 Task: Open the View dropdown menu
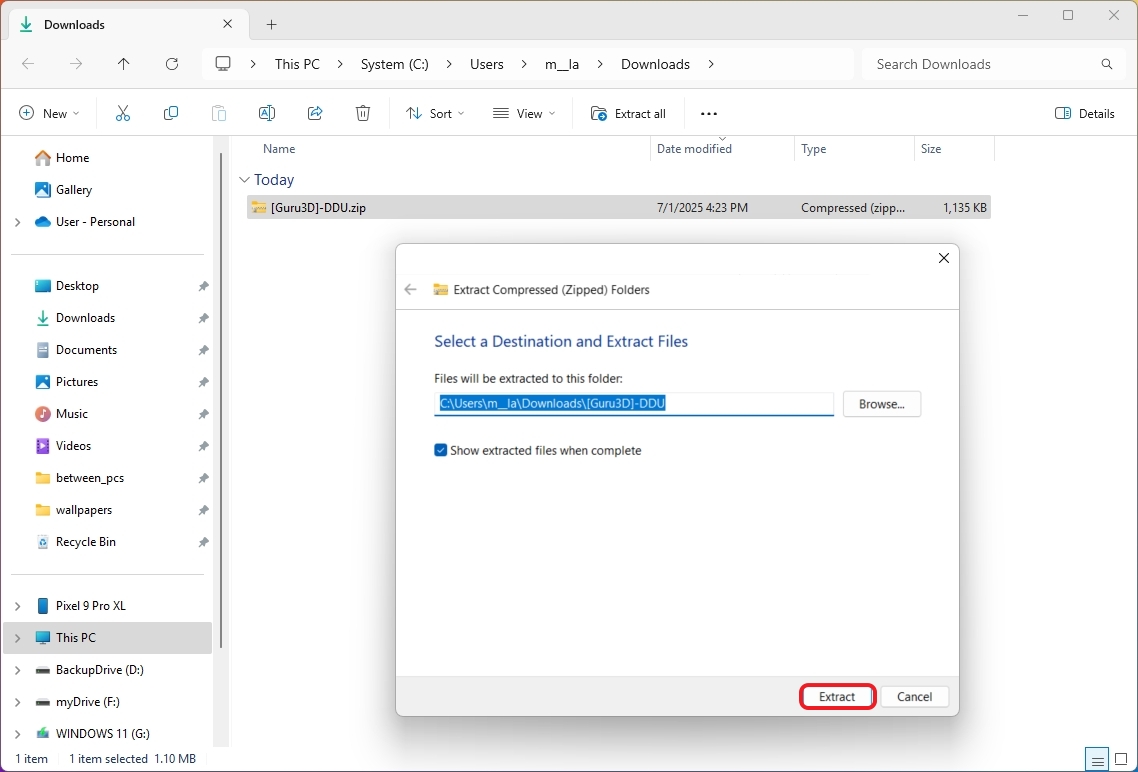(524, 113)
